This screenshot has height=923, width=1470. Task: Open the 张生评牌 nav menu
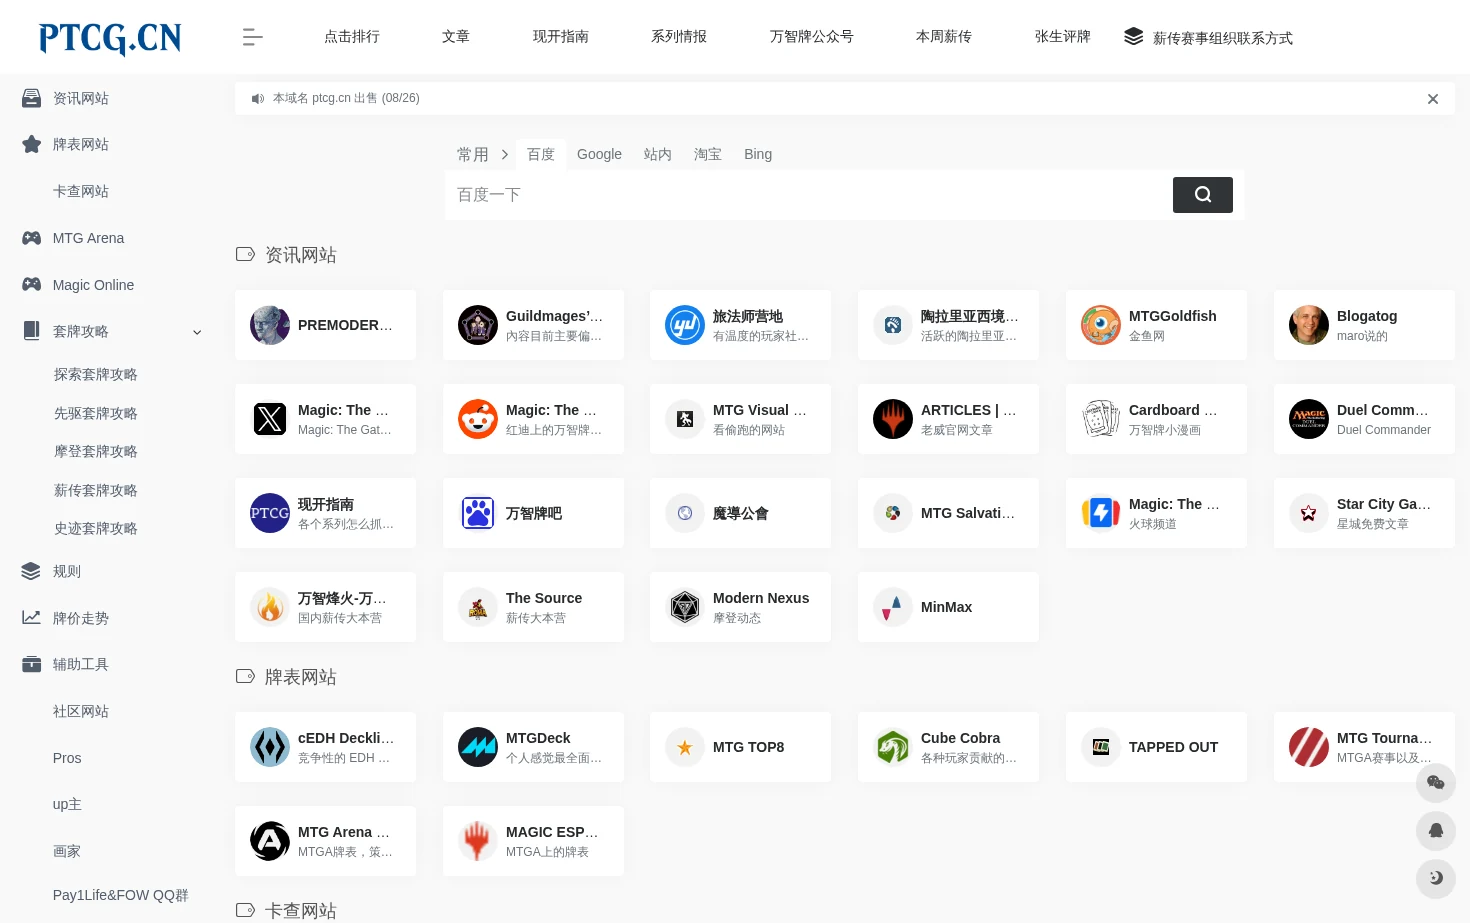coord(1063,36)
